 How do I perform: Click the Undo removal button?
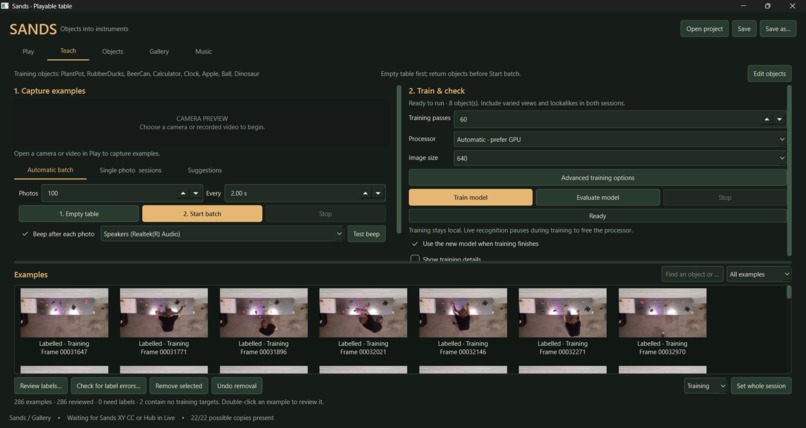(x=236, y=386)
